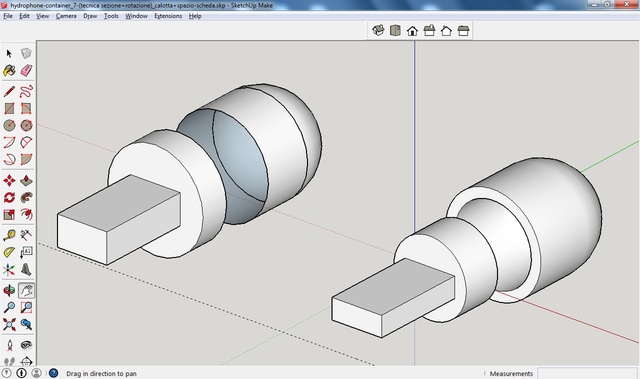Activate the Push/Pull tool
The height and width of the screenshot is (379, 640).
coord(26,180)
